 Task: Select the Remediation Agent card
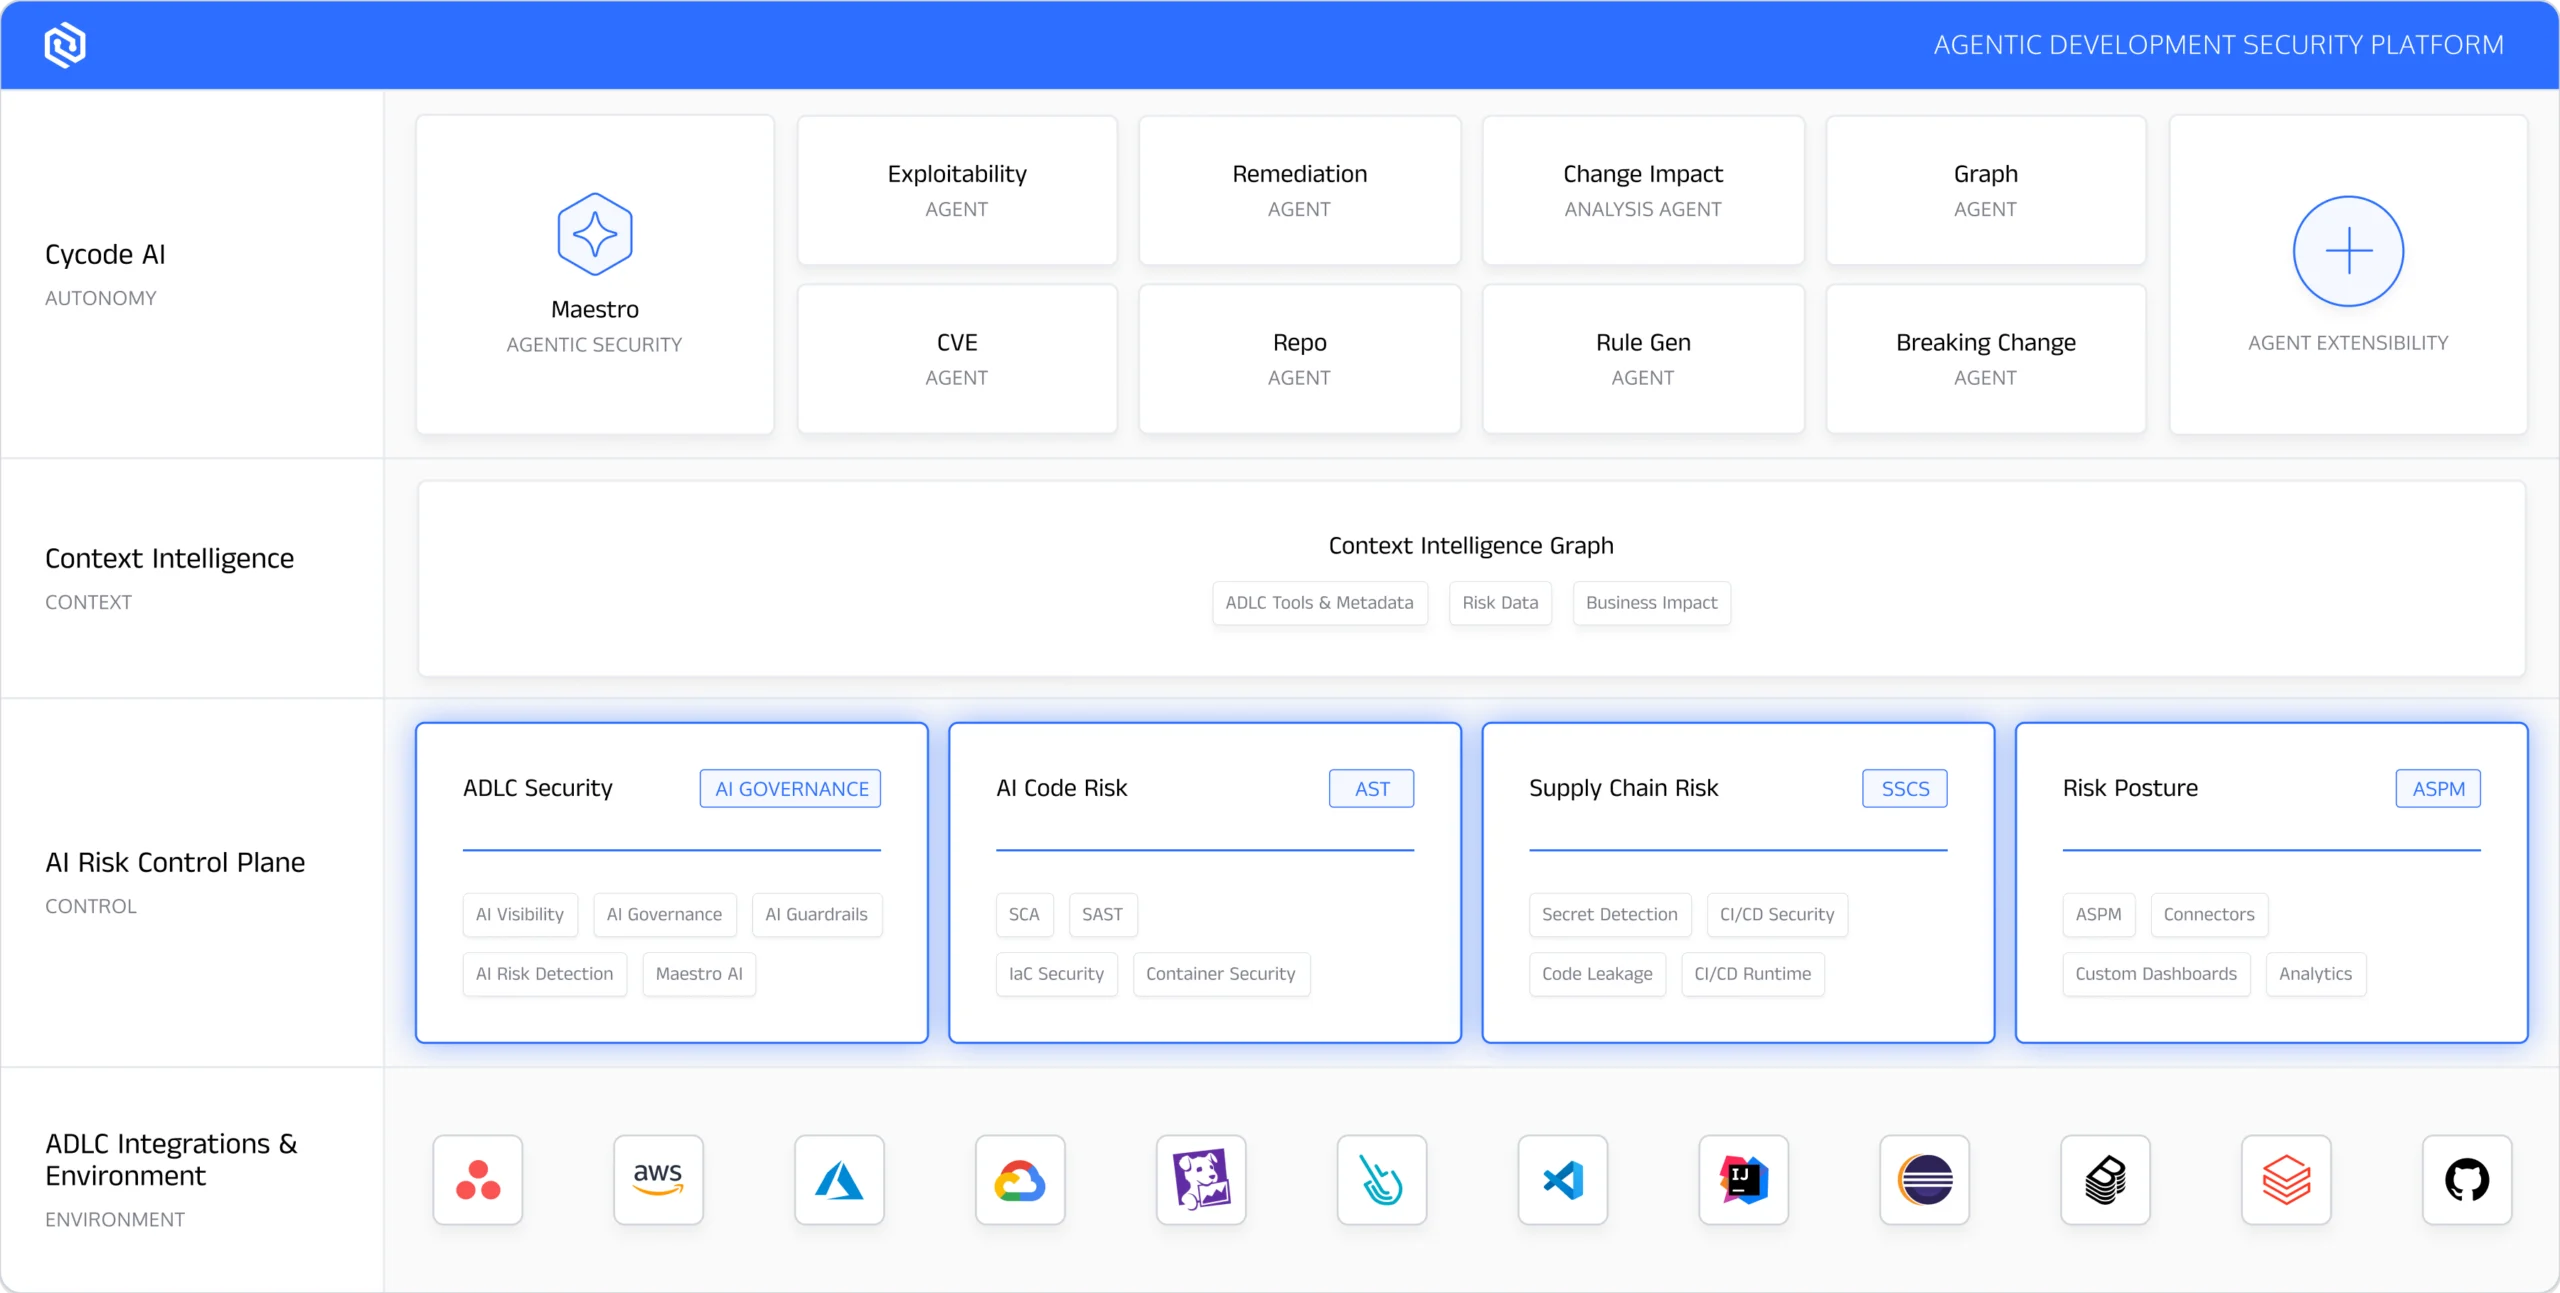1300,190
